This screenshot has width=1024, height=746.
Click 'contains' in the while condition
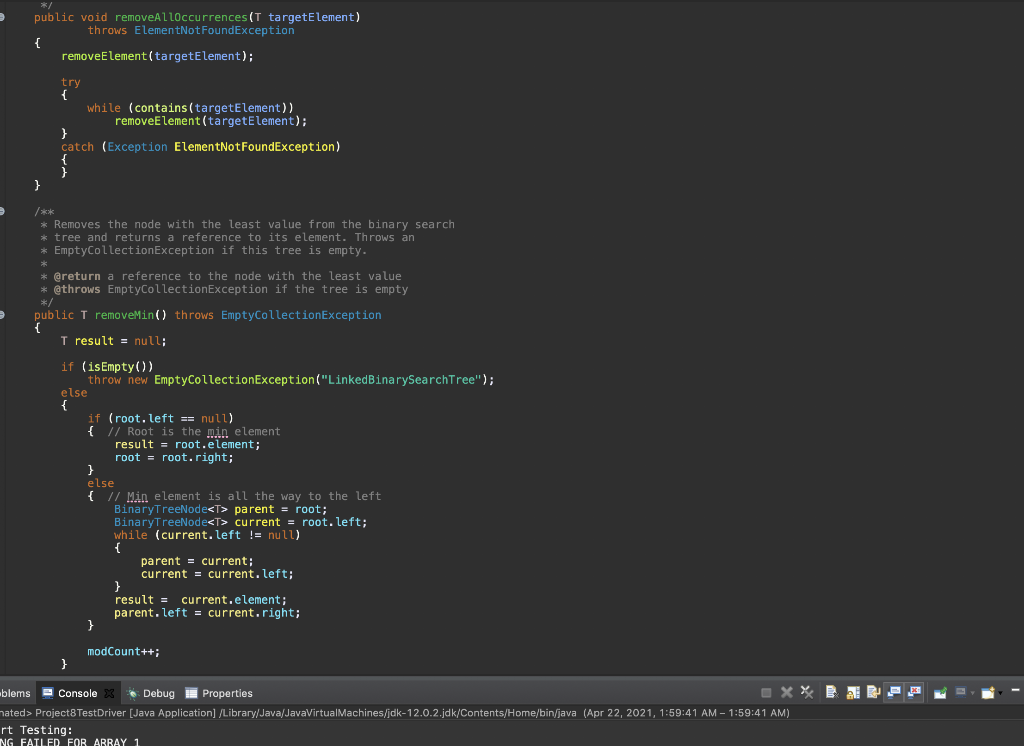coord(161,108)
